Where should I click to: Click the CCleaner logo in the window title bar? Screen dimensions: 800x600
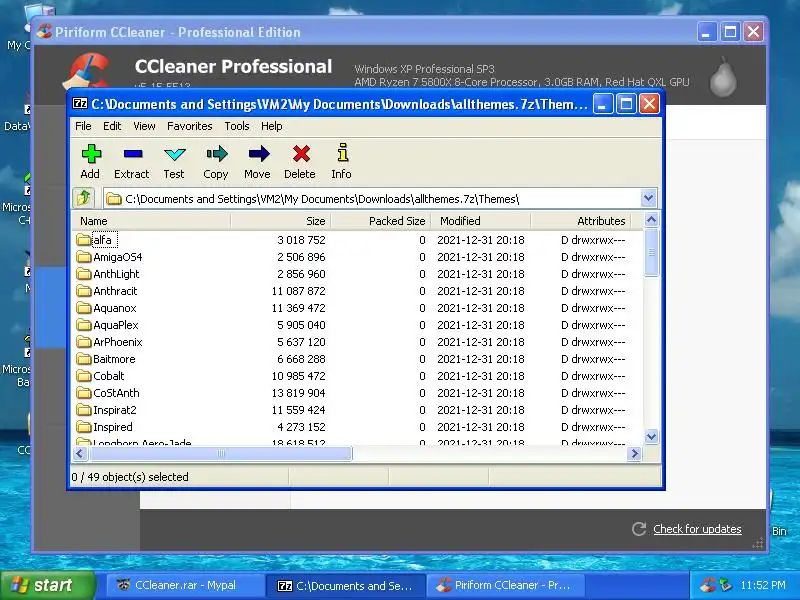44,31
